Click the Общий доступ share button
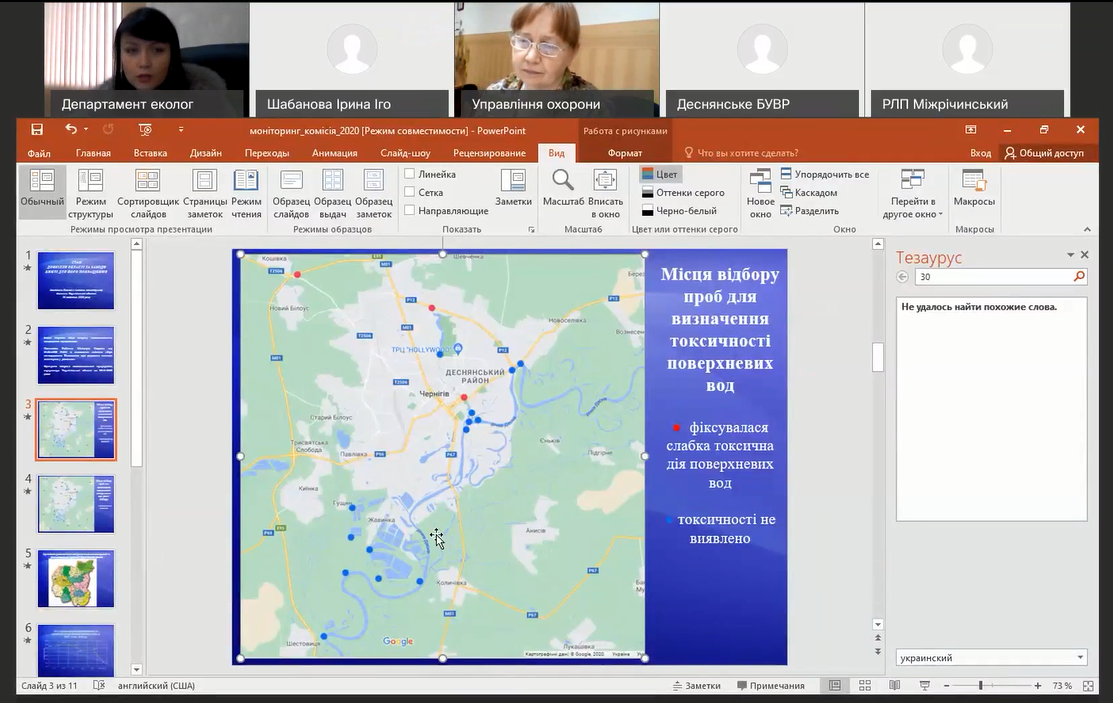This screenshot has height=703, width=1113. tap(1044, 153)
